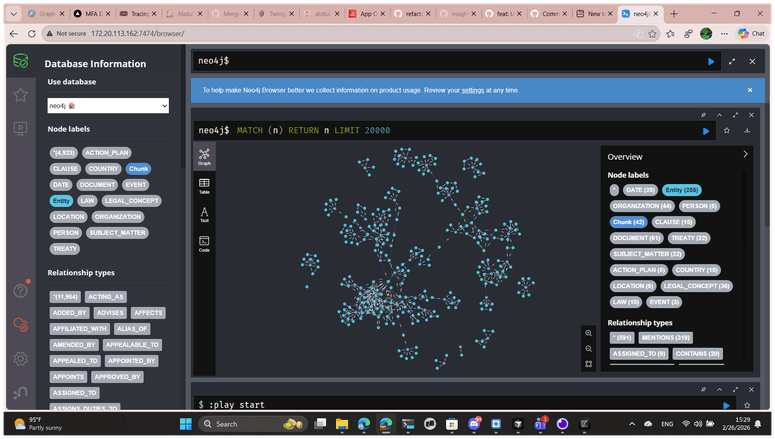
Task: Pin the MATCH query result frame
Action: pos(703,115)
